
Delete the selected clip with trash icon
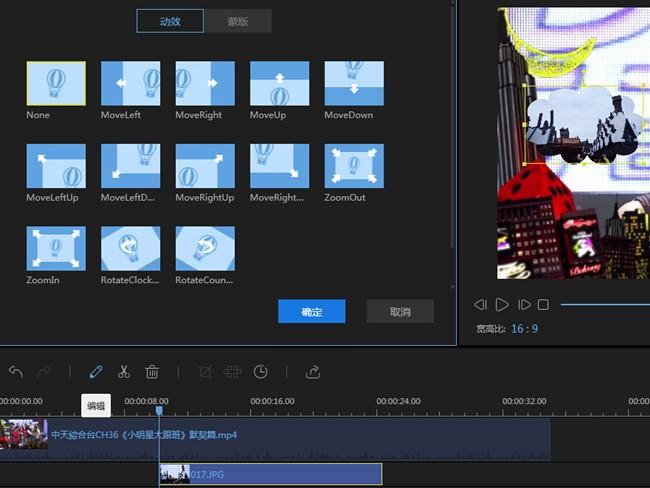click(152, 372)
